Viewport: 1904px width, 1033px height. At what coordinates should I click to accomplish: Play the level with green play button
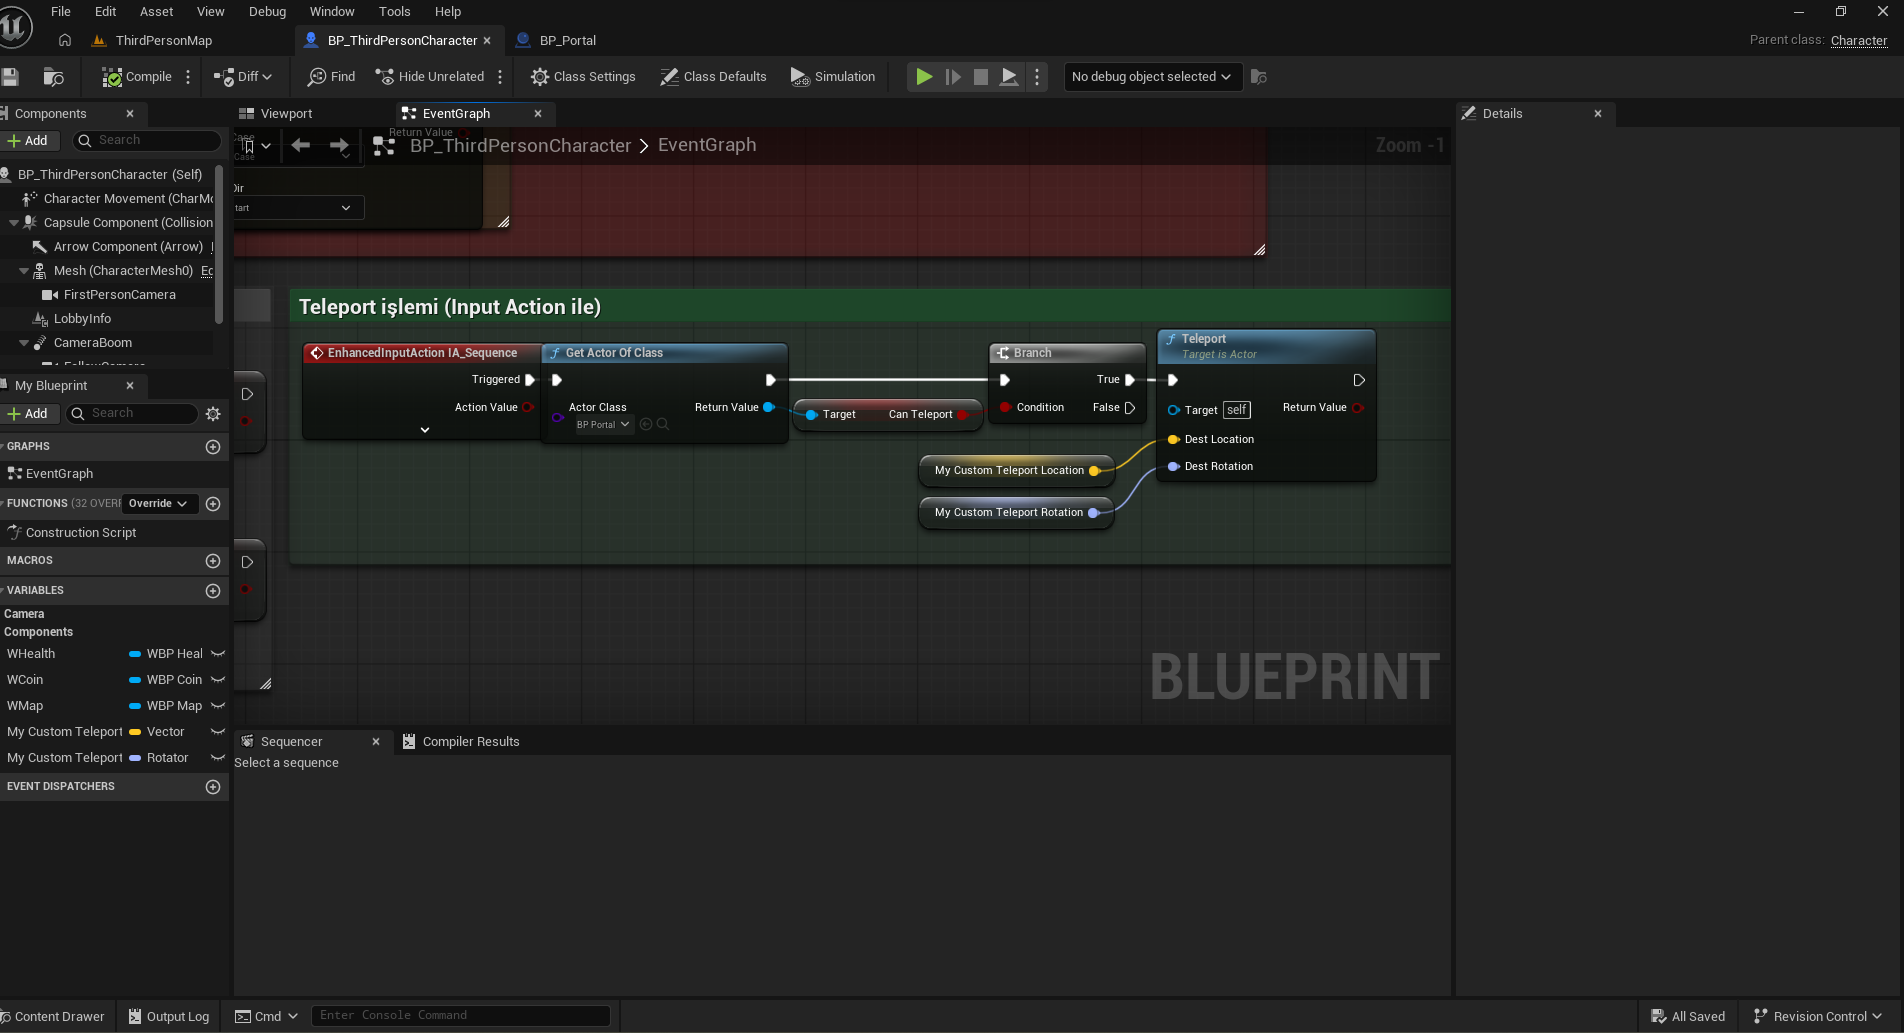(925, 77)
